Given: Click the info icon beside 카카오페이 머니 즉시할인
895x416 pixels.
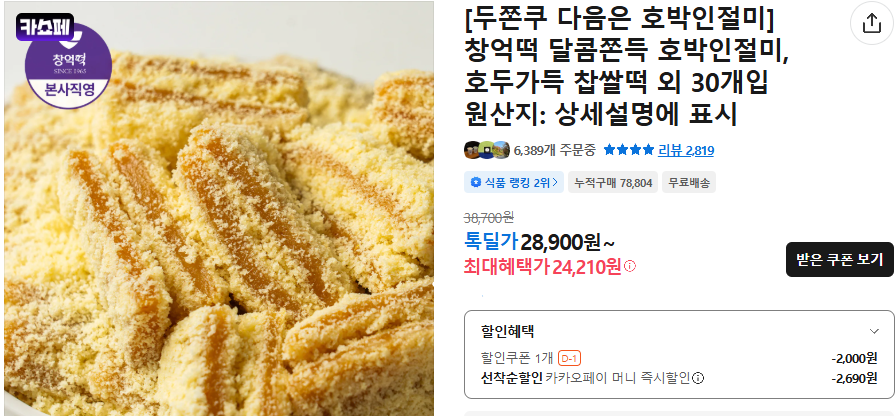Looking at the screenshot, I should pos(698,378).
